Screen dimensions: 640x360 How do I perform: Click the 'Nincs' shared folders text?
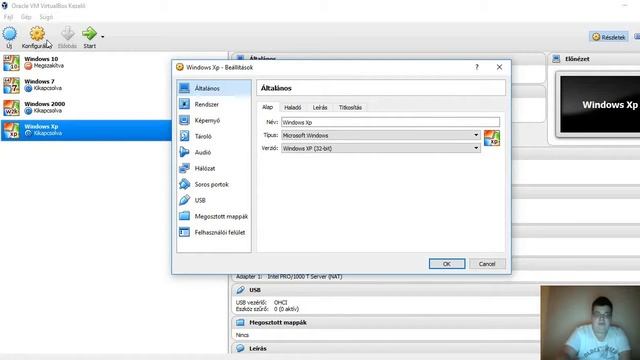pyautogui.click(x=242, y=335)
